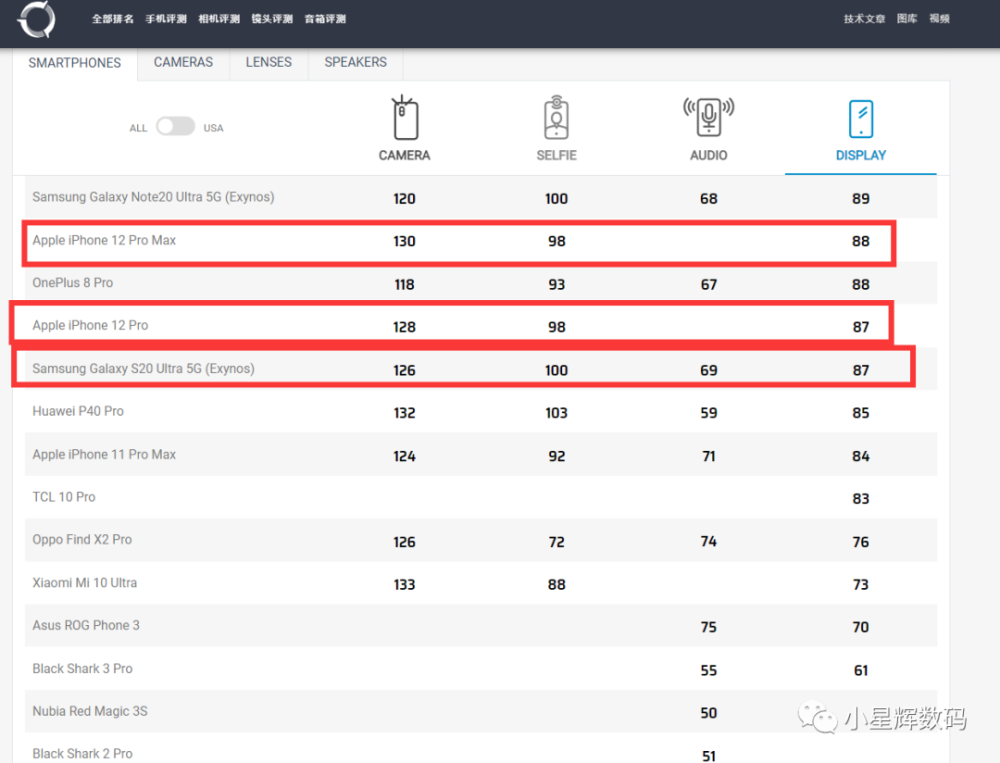Click Asus ROG Phone 3 audio score 75
1000x763 pixels.
(709, 627)
